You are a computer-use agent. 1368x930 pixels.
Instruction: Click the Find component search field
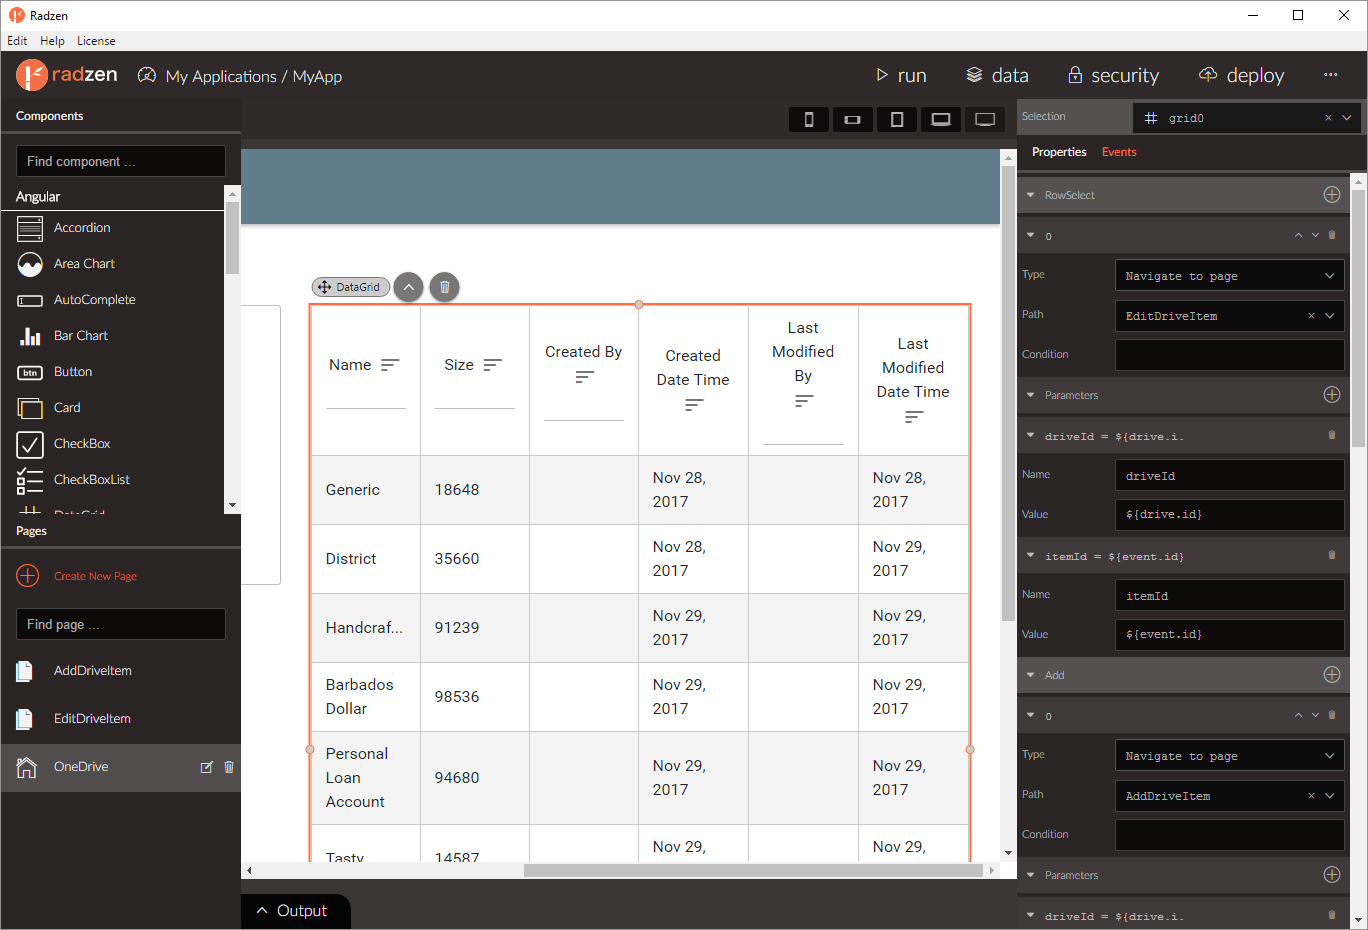[121, 161]
